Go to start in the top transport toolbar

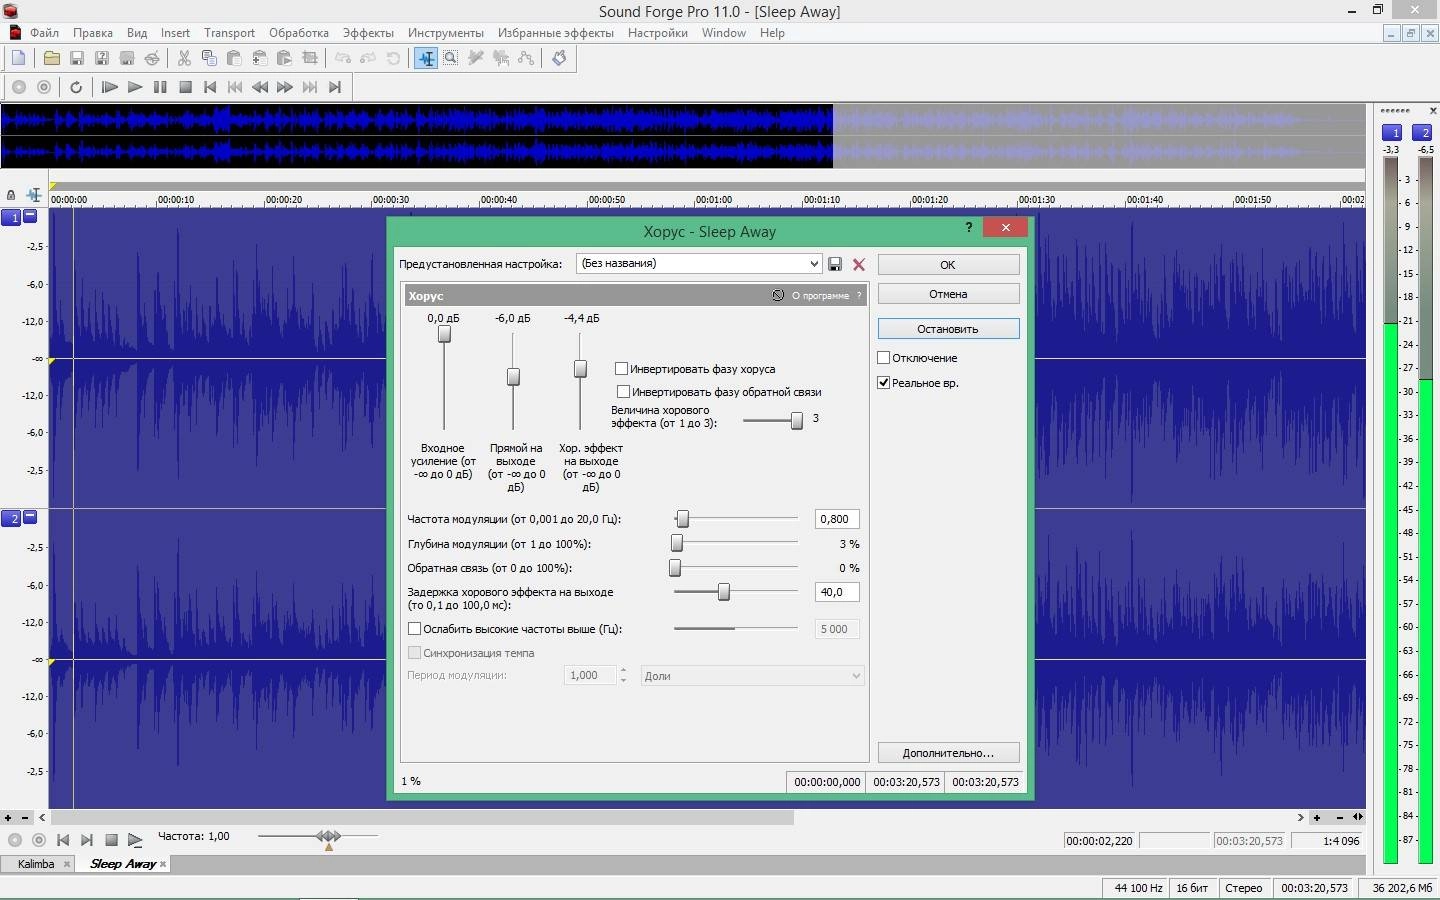point(210,87)
